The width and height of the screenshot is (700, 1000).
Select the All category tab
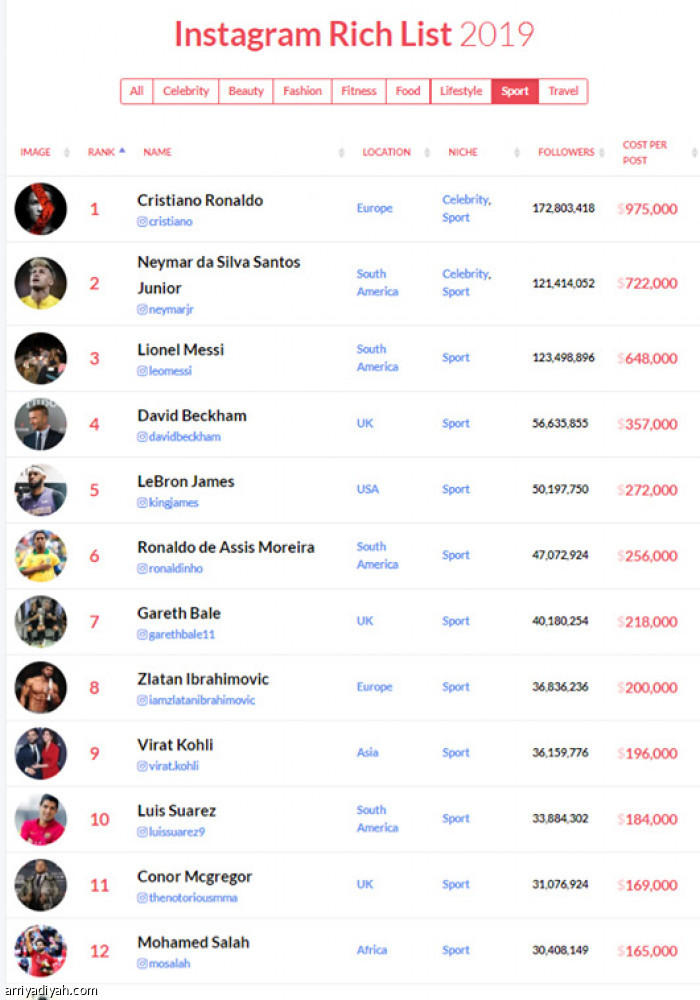click(x=136, y=91)
